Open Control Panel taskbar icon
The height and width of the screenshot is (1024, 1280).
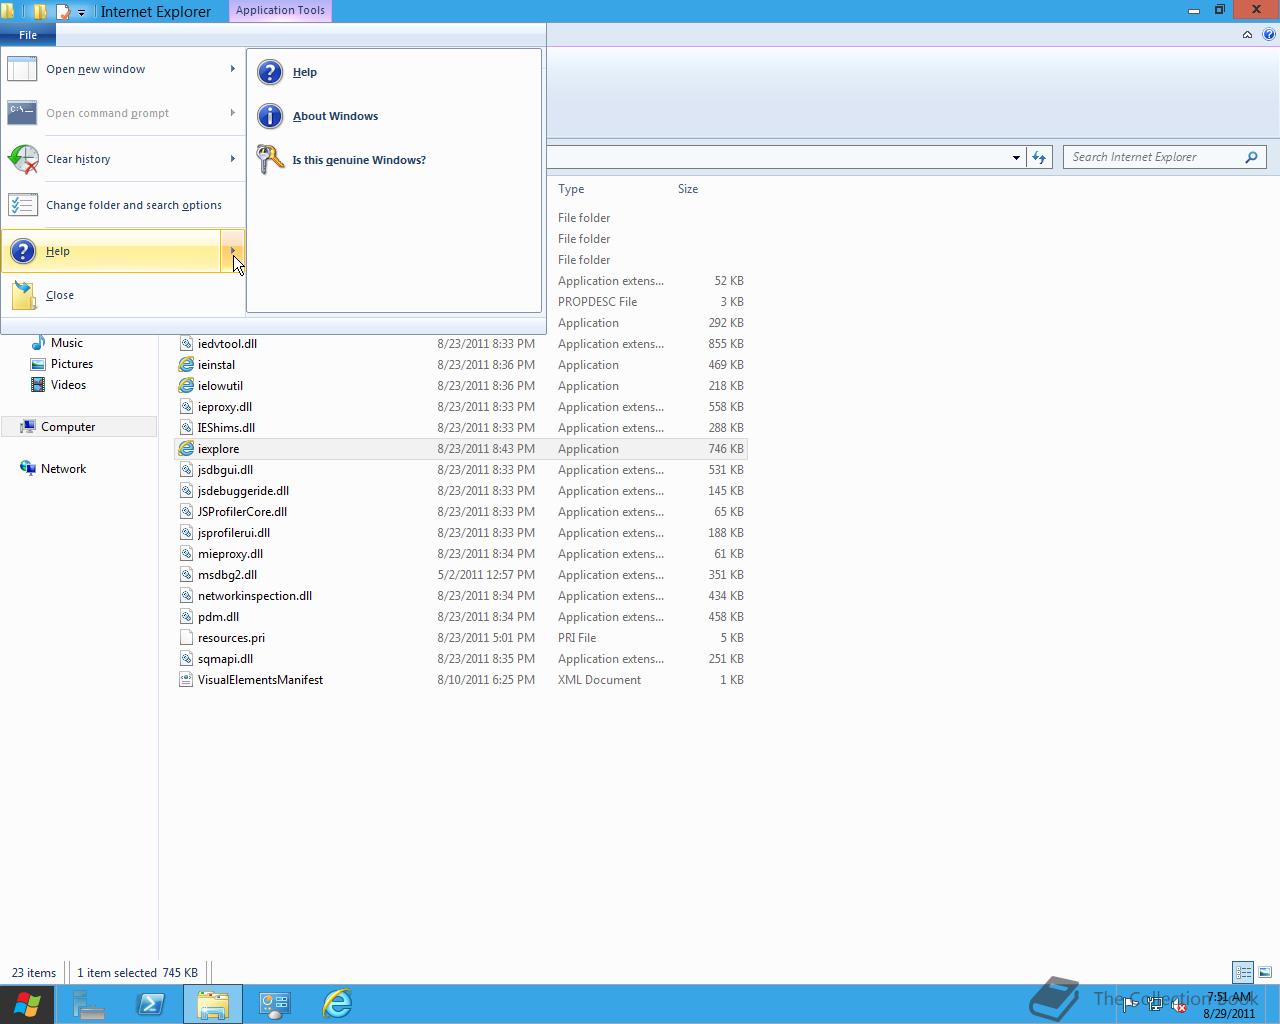[275, 1004]
